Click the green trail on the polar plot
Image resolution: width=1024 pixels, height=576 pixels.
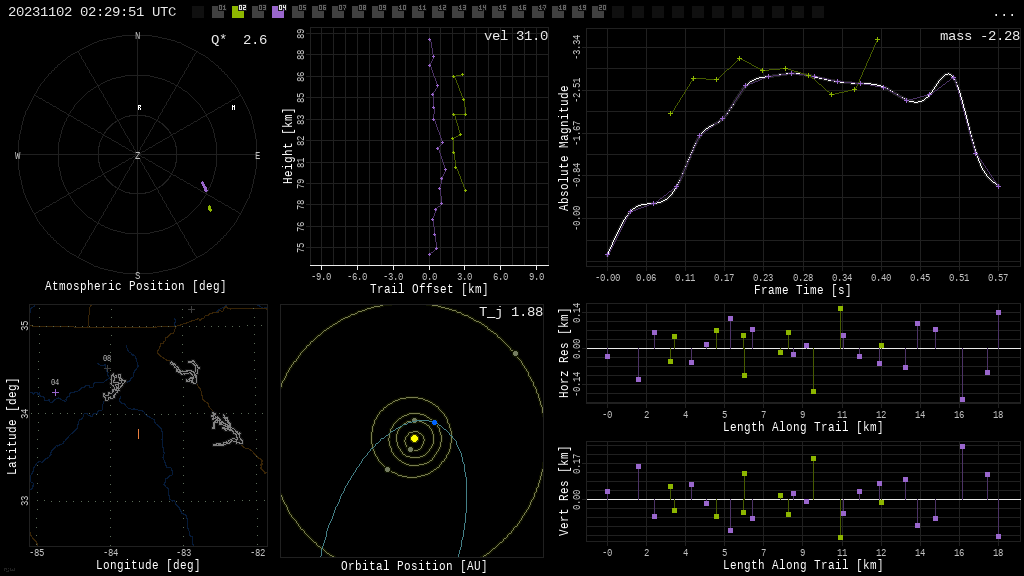210,208
